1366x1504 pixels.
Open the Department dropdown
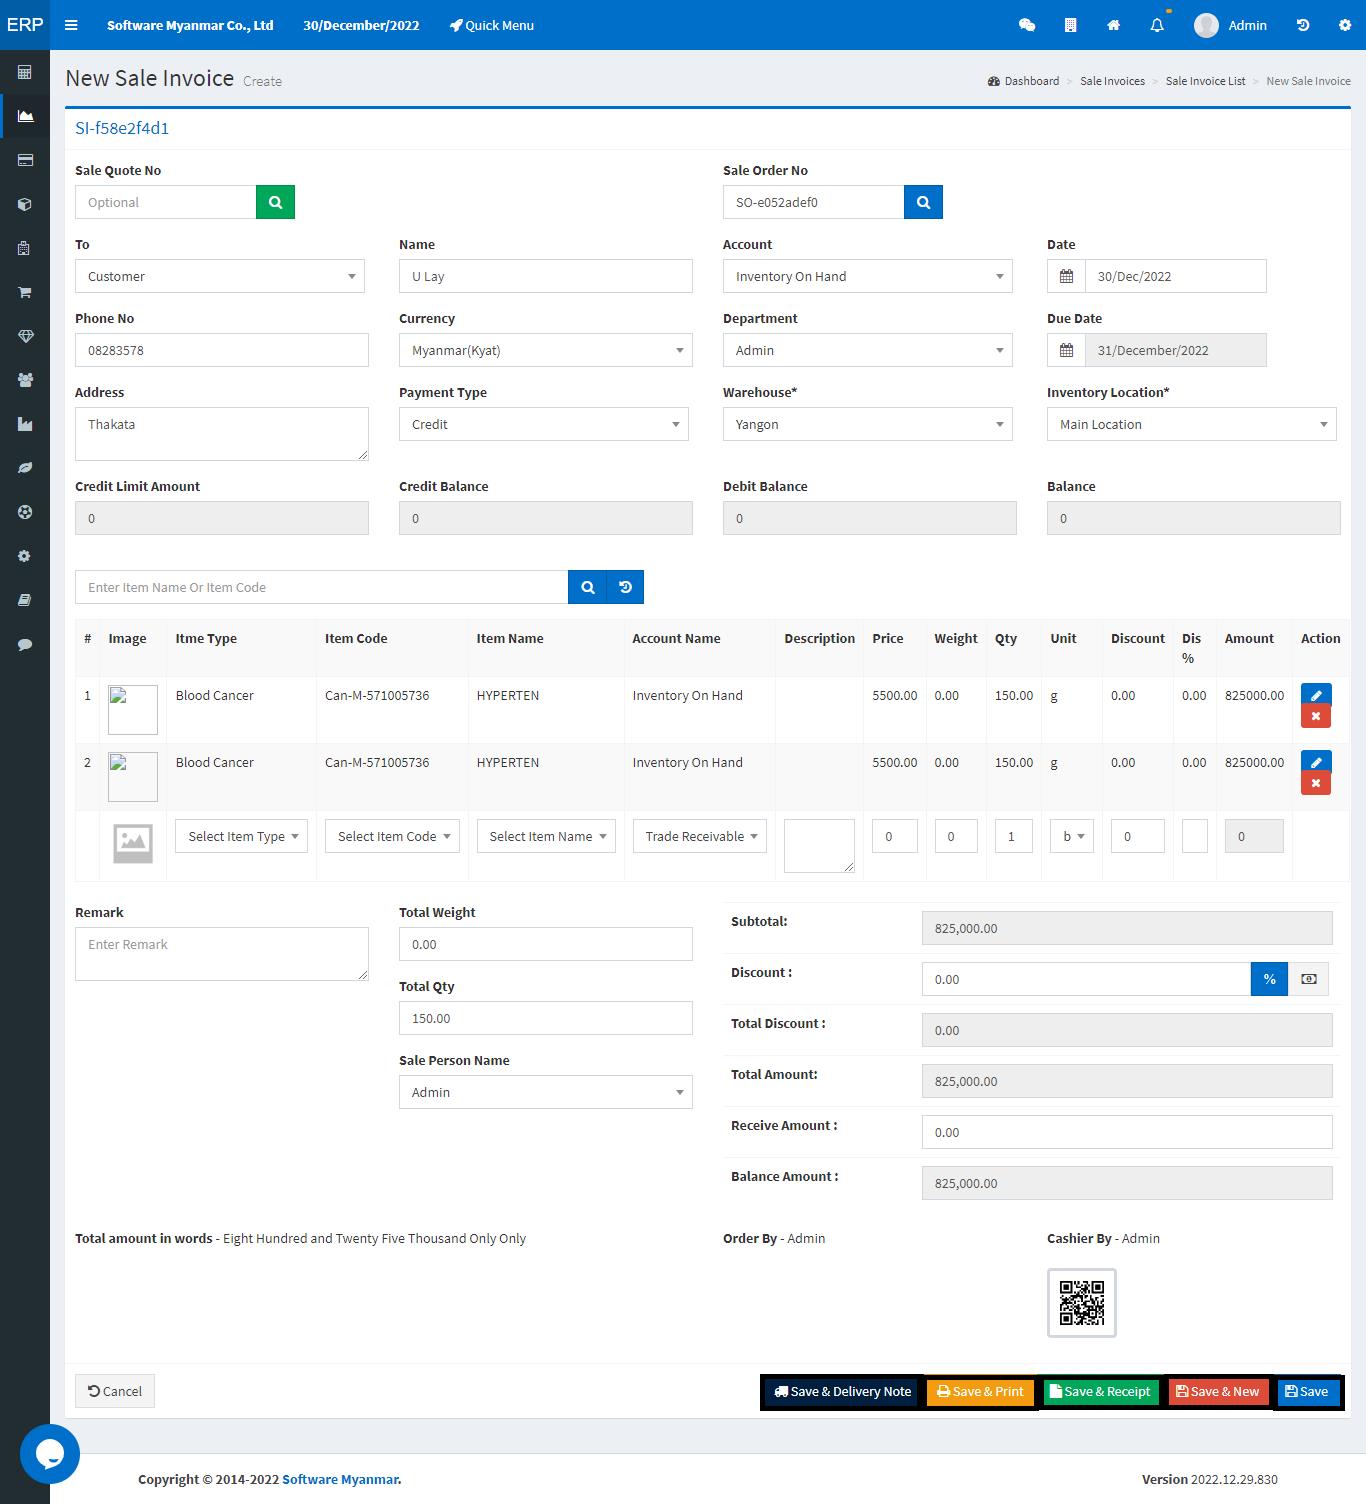(868, 350)
